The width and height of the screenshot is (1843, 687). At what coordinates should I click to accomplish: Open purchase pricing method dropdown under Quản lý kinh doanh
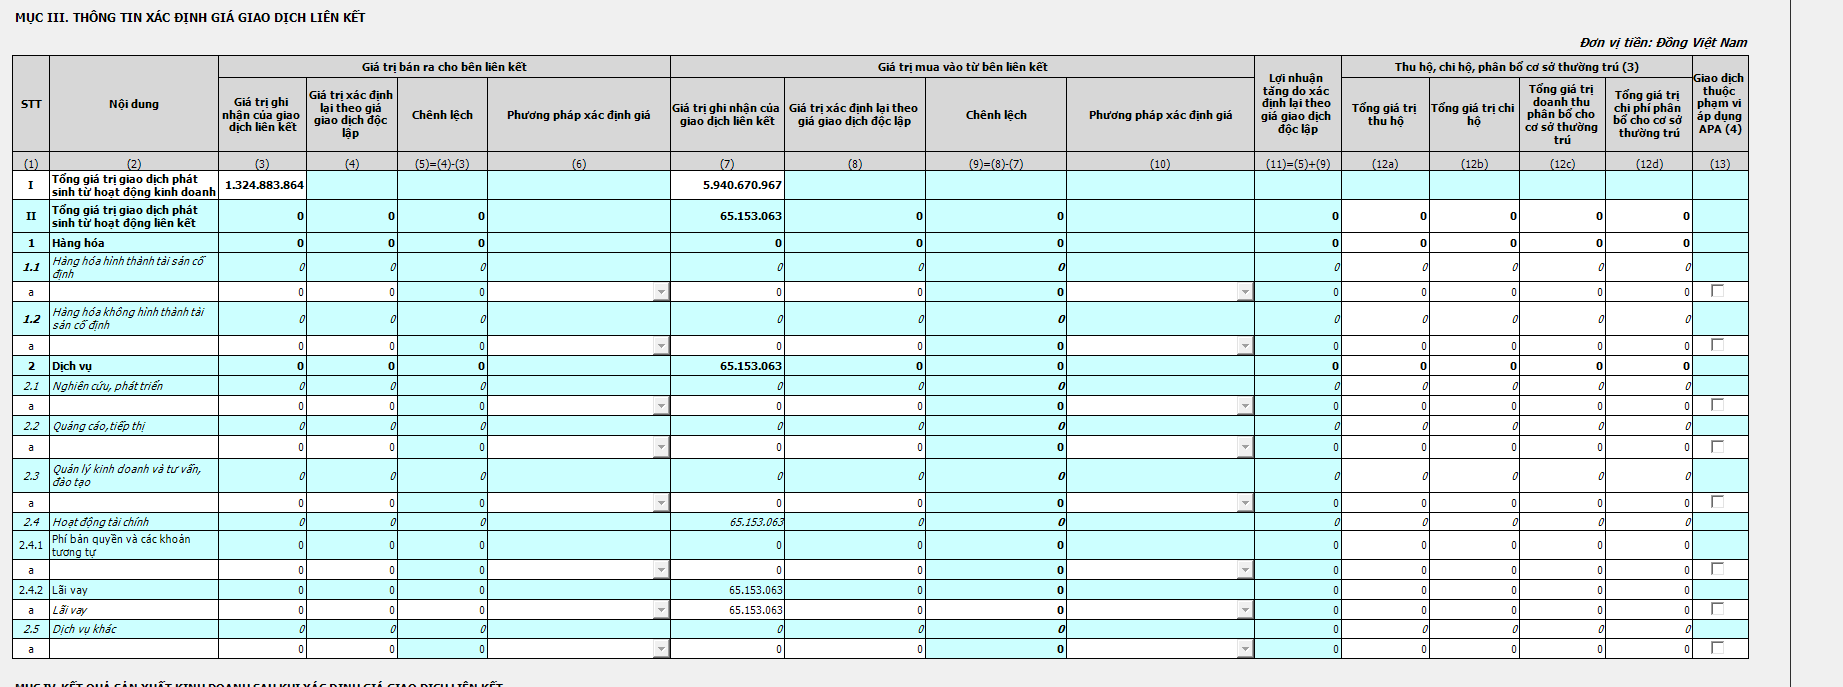coord(1244,503)
